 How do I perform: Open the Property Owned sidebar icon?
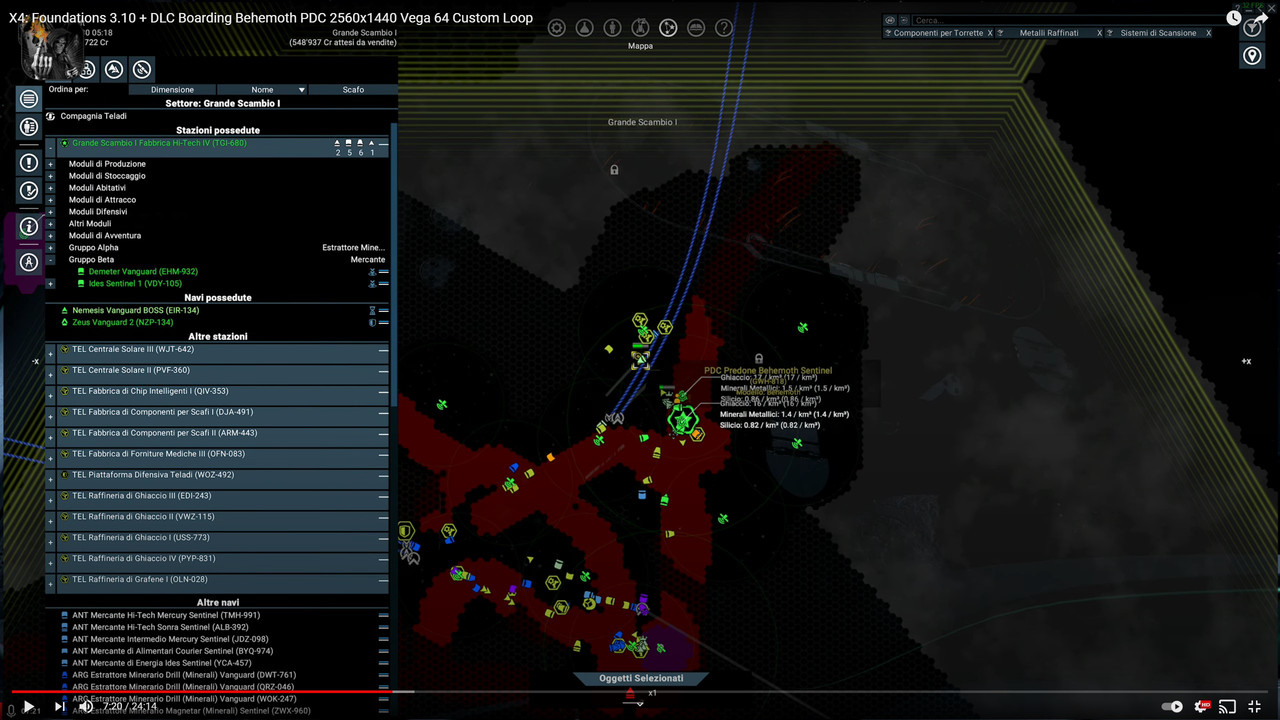pos(29,127)
